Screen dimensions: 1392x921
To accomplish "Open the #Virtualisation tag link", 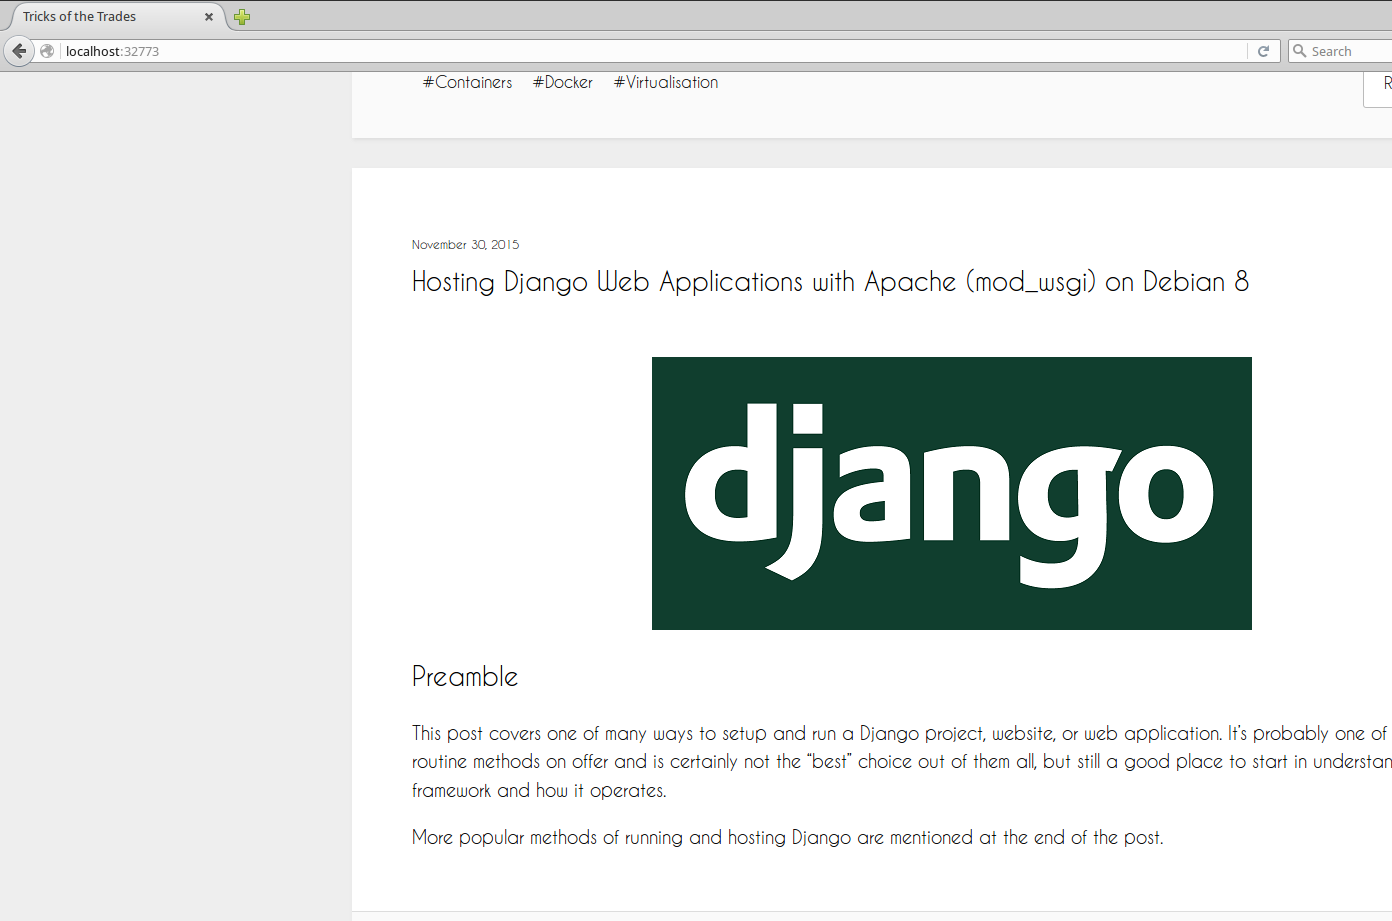I will 666,83.
